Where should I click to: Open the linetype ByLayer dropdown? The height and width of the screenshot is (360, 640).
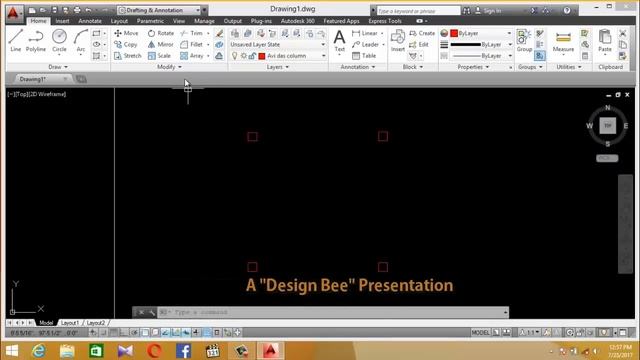coord(480,56)
